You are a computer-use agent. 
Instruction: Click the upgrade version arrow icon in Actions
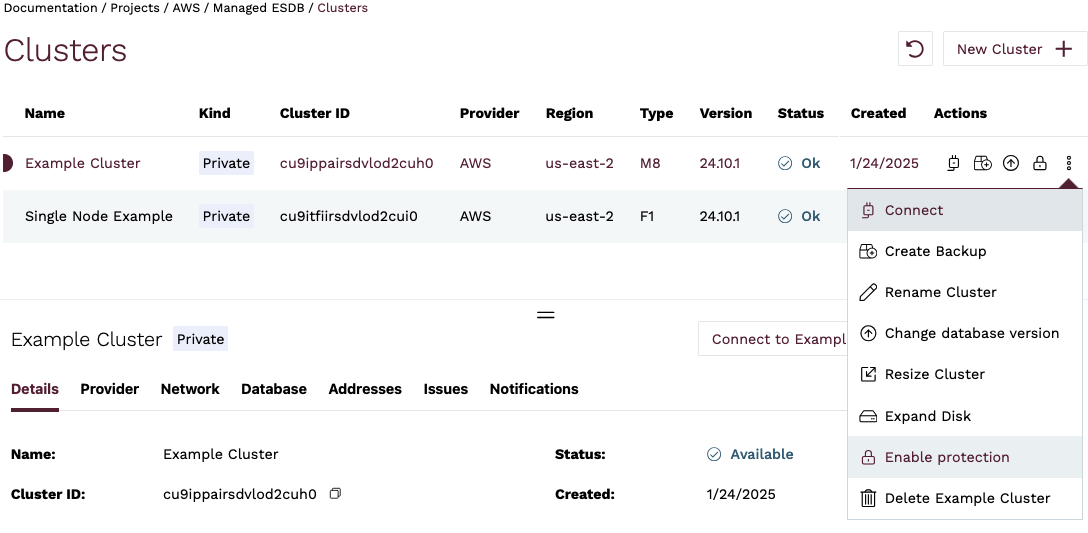[1011, 163]
